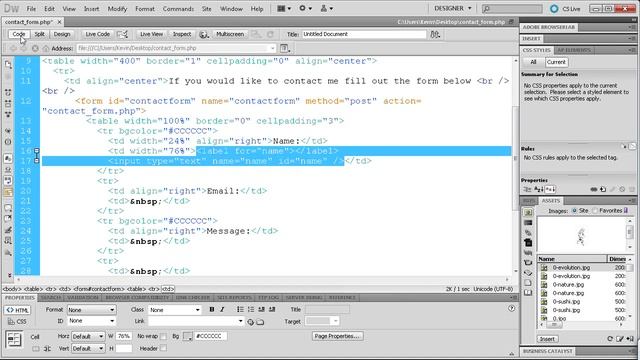
Task: Click the Edit asset icon in Assets
Action: (620, 339)
